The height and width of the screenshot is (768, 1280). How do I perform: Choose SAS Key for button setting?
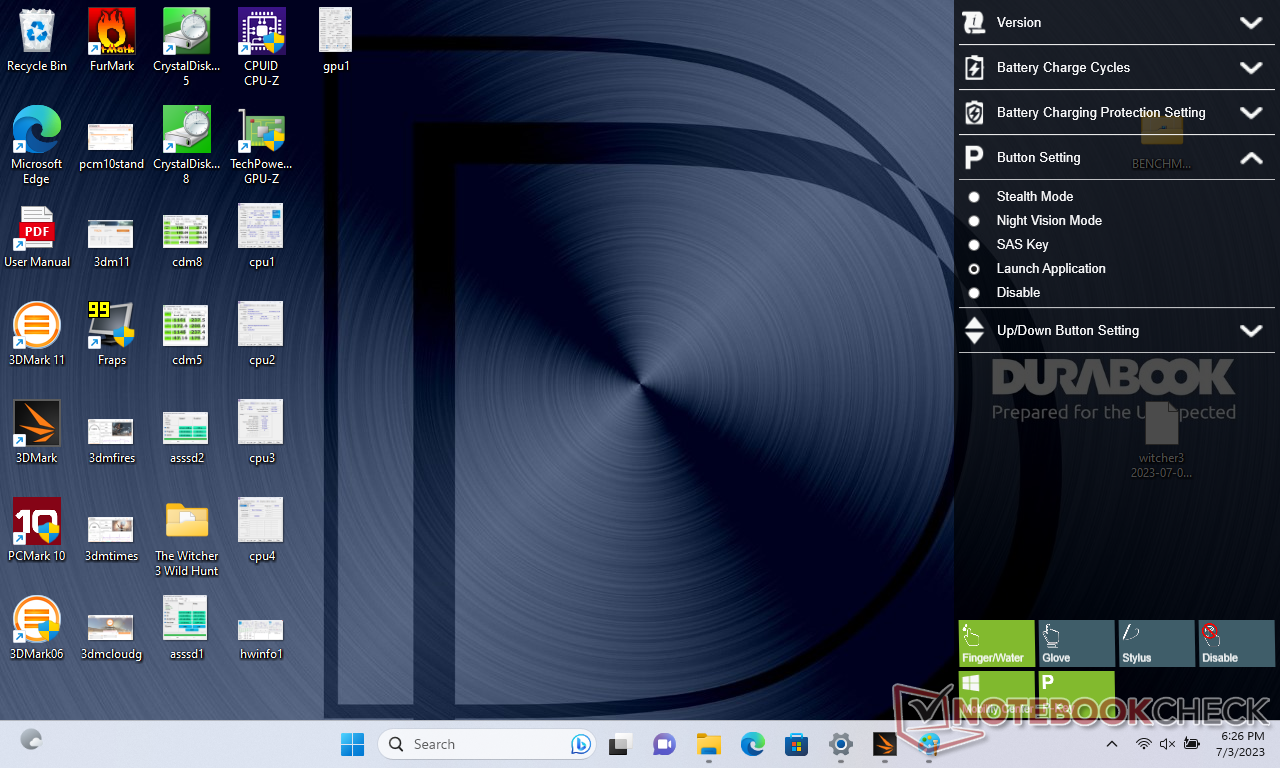click(974, 245)
